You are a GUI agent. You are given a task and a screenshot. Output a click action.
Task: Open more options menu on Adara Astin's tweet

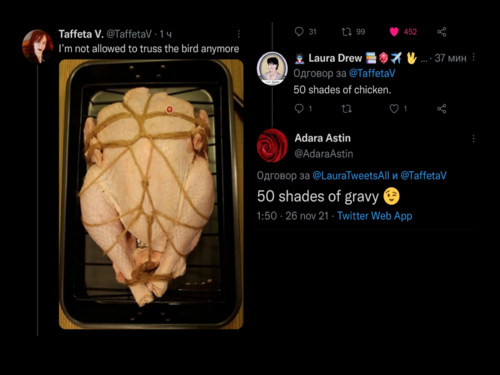coord(473,139)
